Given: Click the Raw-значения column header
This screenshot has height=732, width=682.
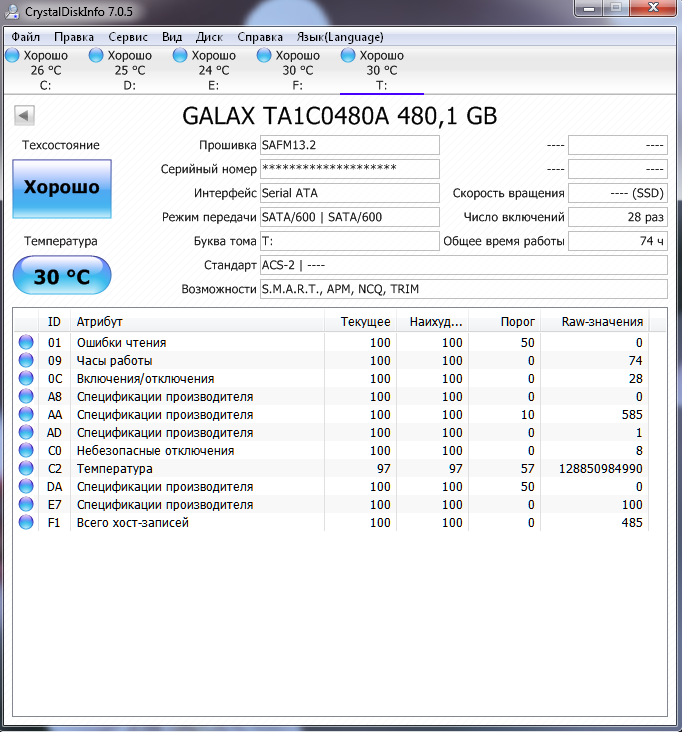Looking at the screenshot, I should pyautogui.click(x=595, y=322).
